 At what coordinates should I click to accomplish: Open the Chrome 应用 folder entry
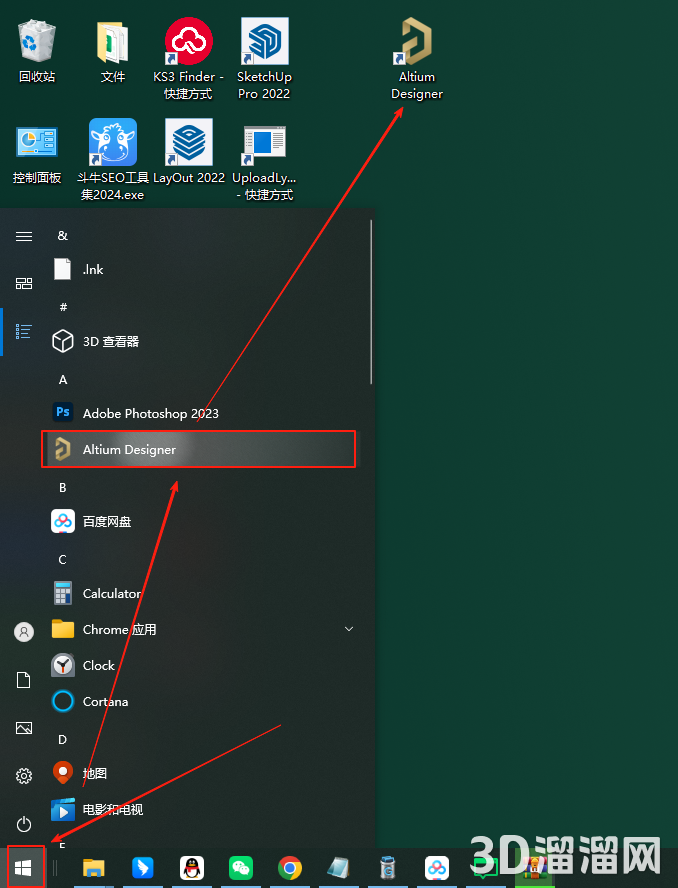click(201, 629)
